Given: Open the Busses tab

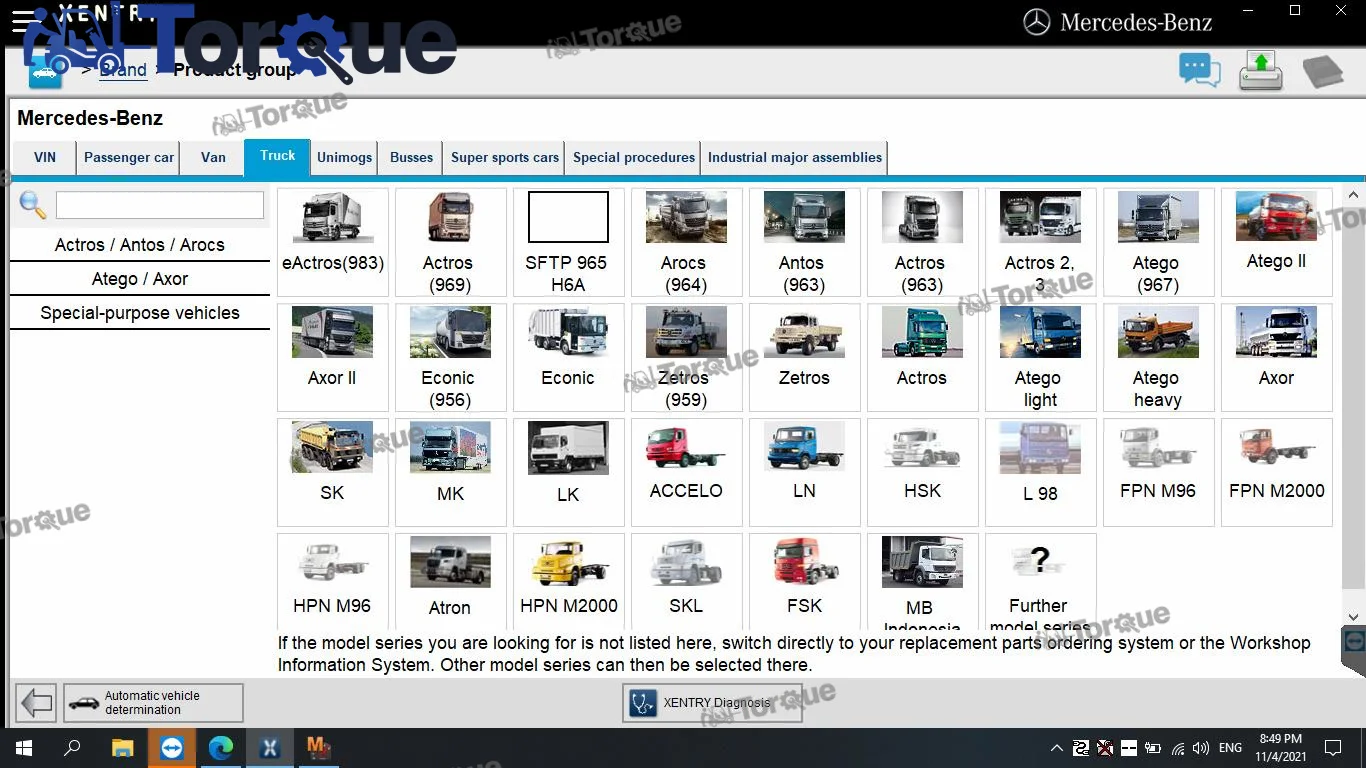Looking at the screenshot, I should [412, 158].
